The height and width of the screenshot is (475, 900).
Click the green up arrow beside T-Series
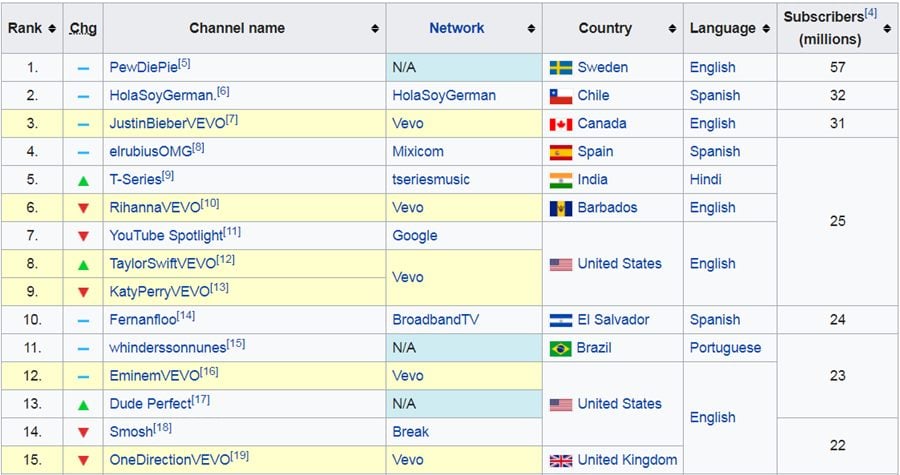pos(83,181)
